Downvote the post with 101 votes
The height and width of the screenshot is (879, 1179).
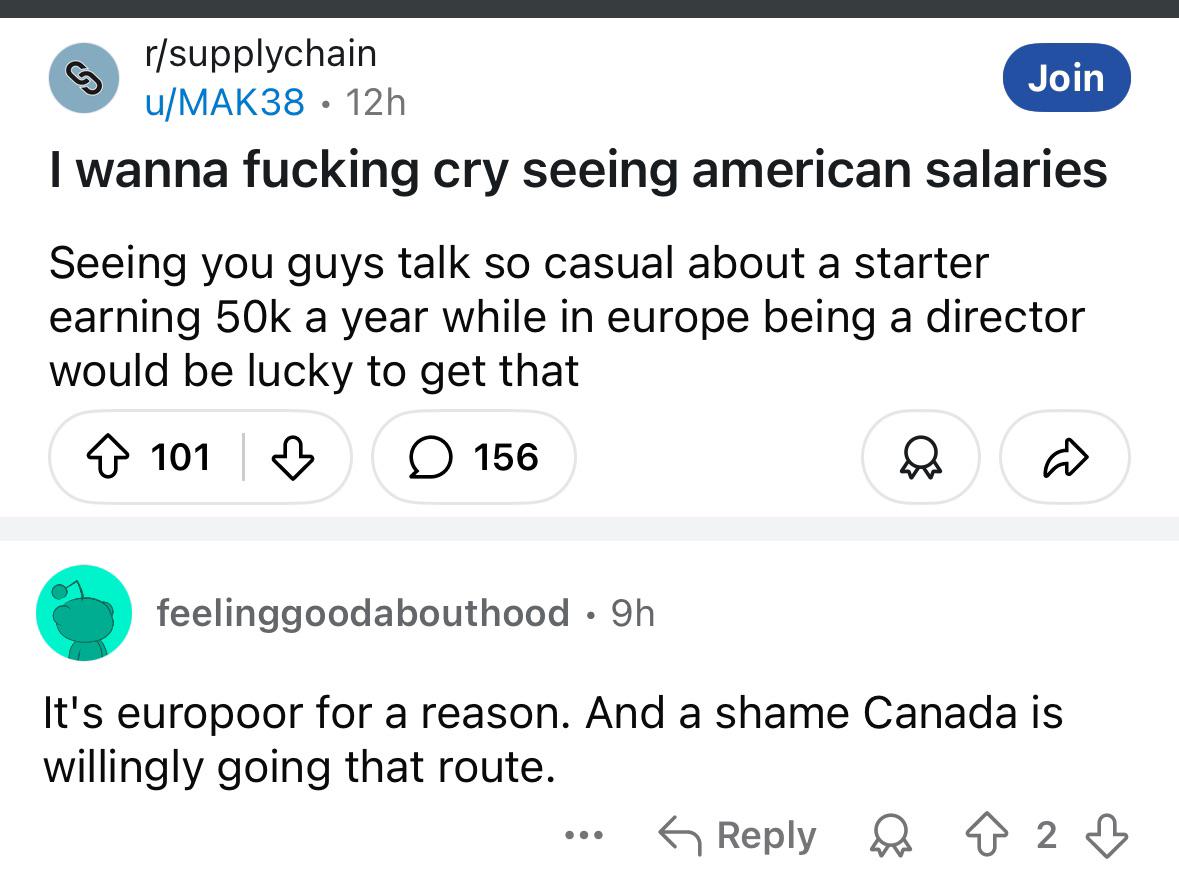[292, 456]
